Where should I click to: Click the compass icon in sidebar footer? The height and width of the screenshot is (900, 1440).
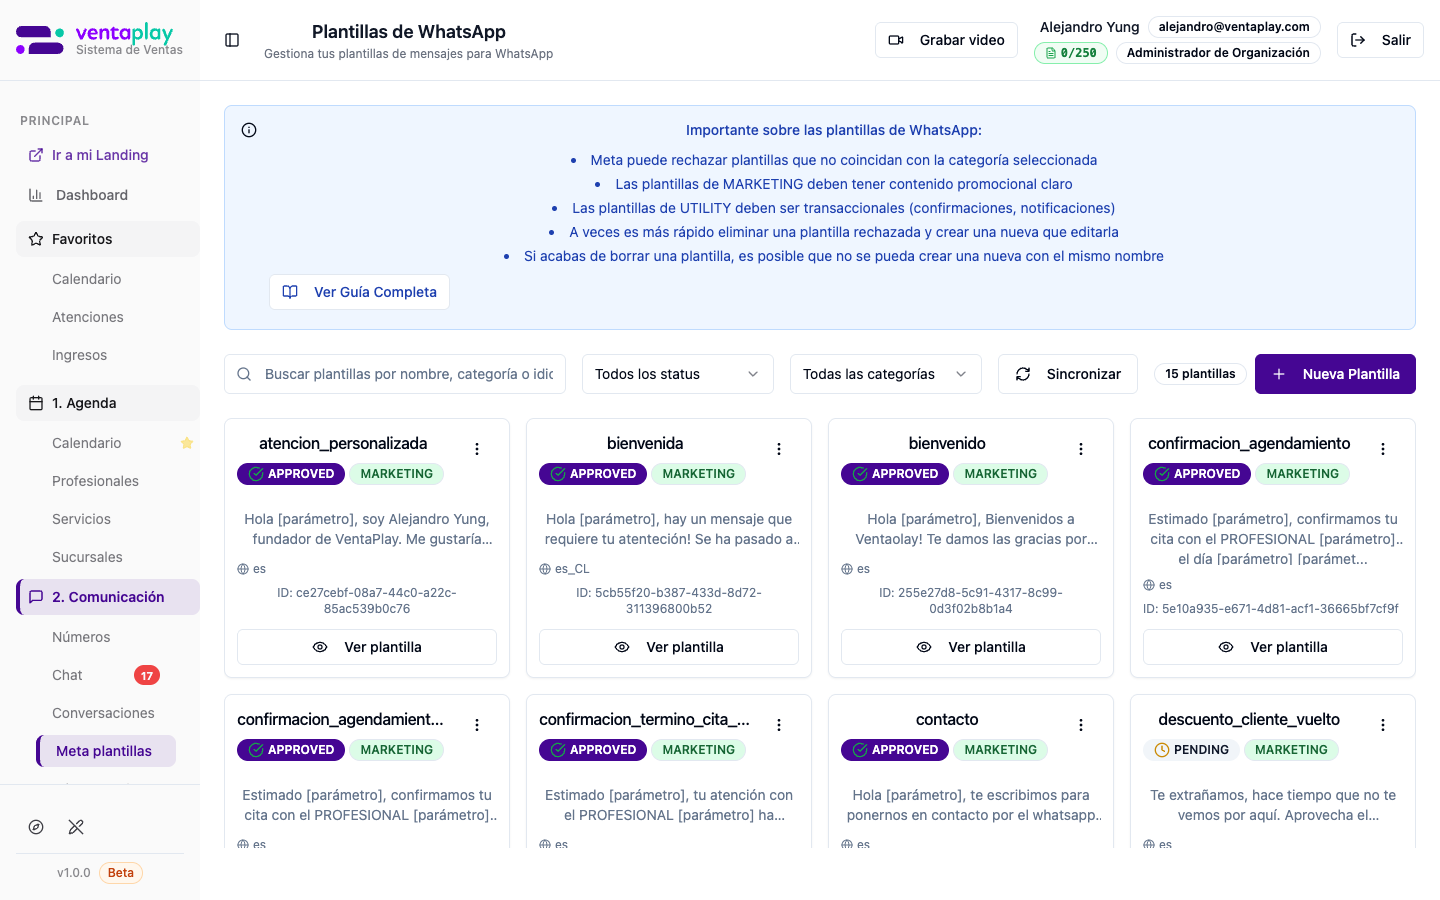coord(36,827)
